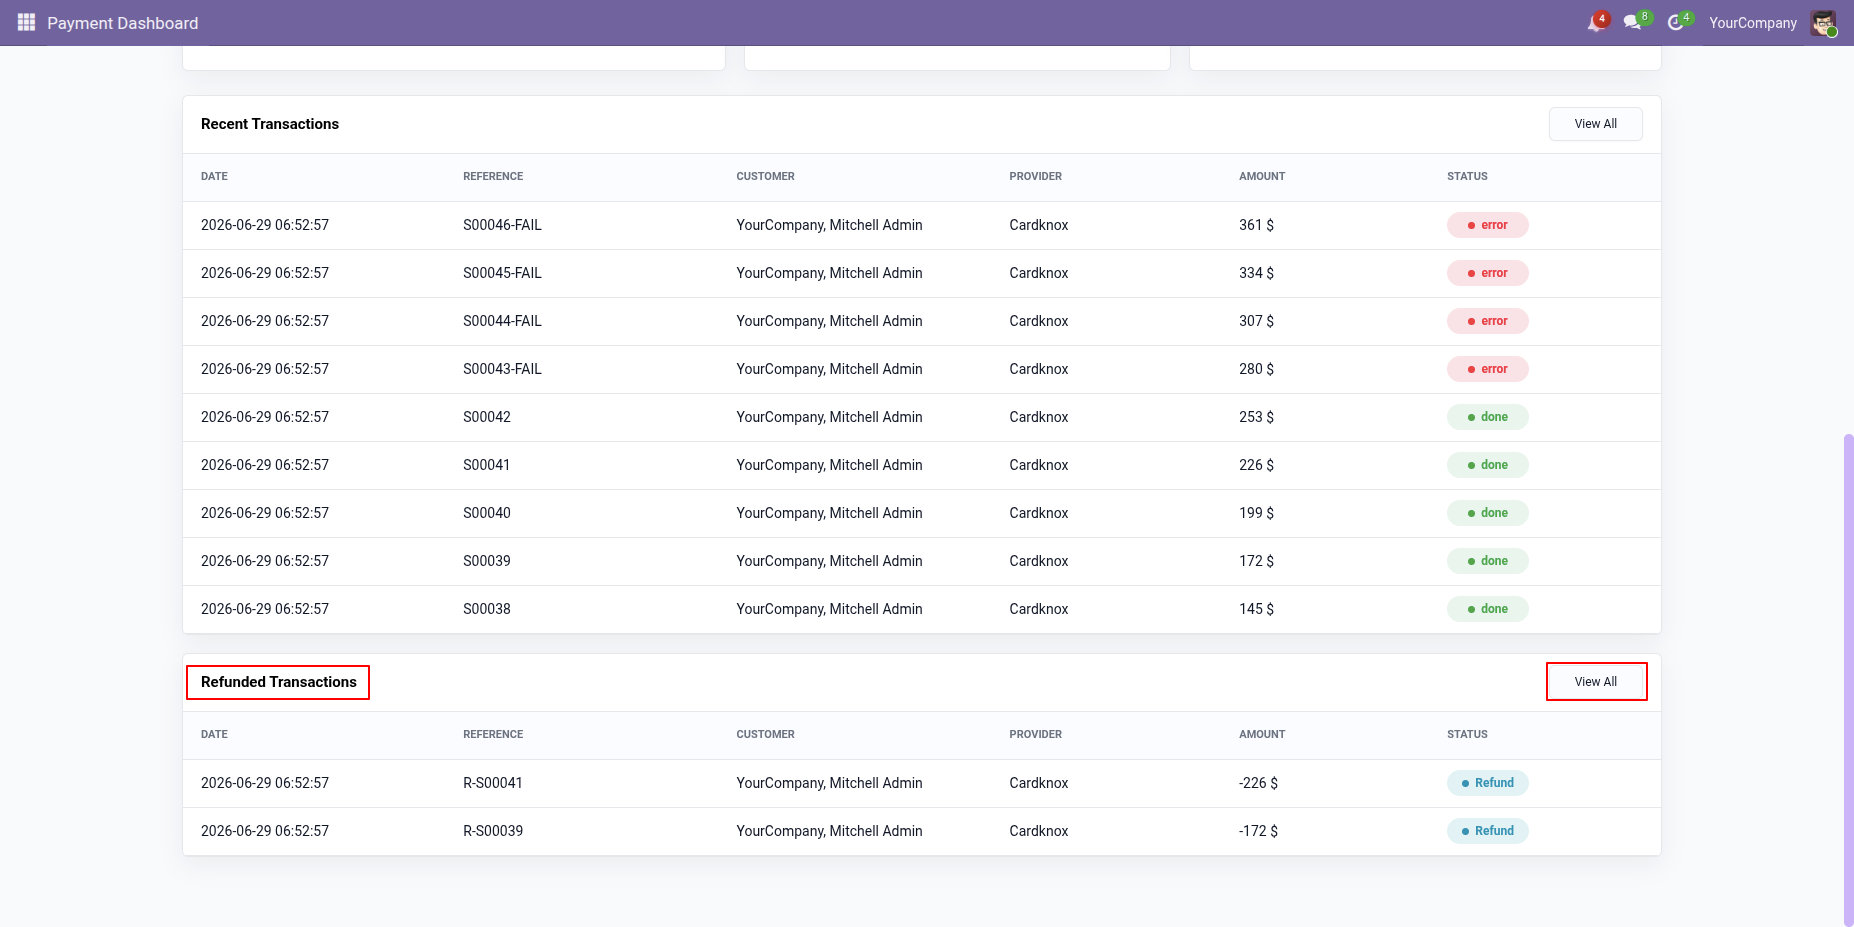Click the 307 $ amount cell
Image resolution: width=1854 pixels, height=927 pixels.
[x=1256, y=321]
